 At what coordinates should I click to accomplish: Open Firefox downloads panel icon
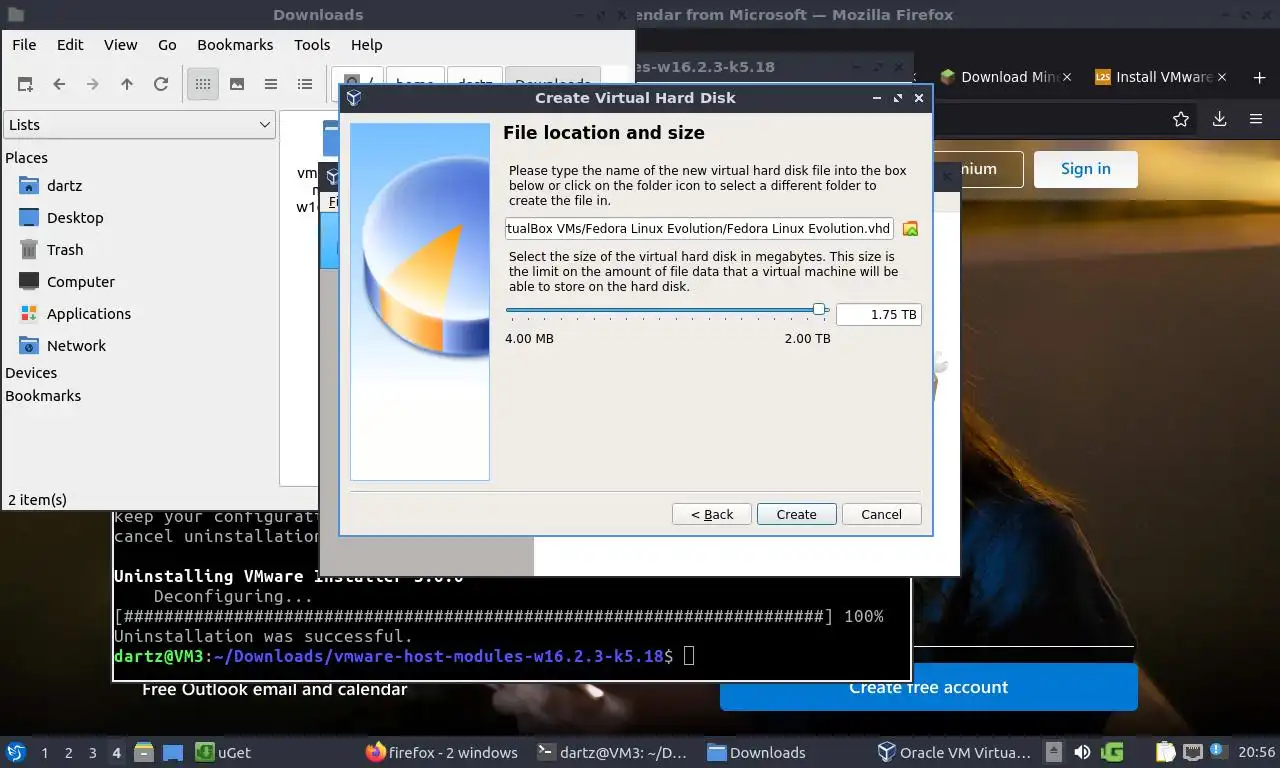click(1219, 119)
